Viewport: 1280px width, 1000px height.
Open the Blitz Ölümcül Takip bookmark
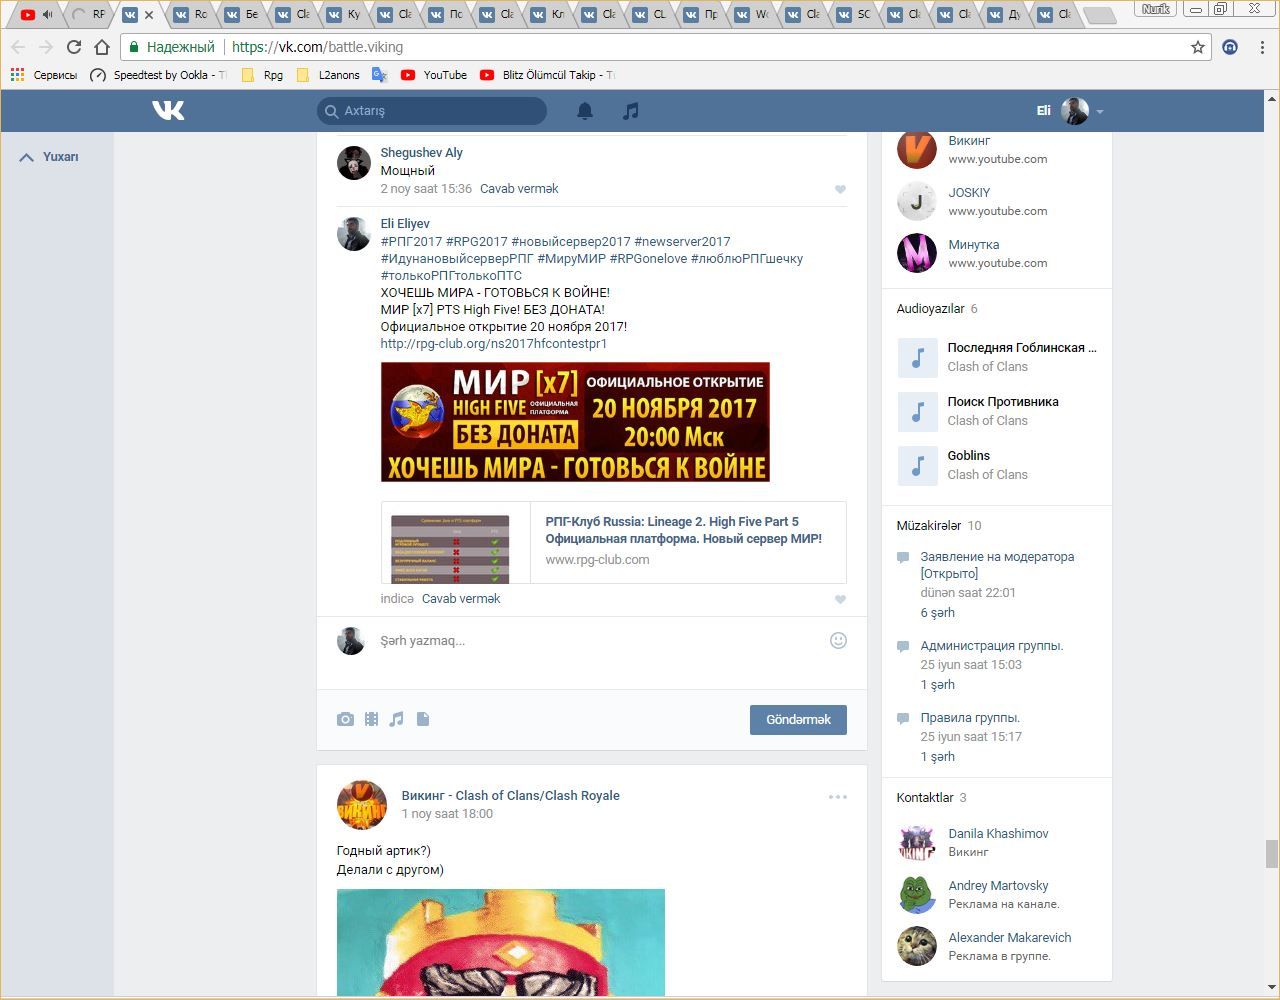(x=547, y=75)
